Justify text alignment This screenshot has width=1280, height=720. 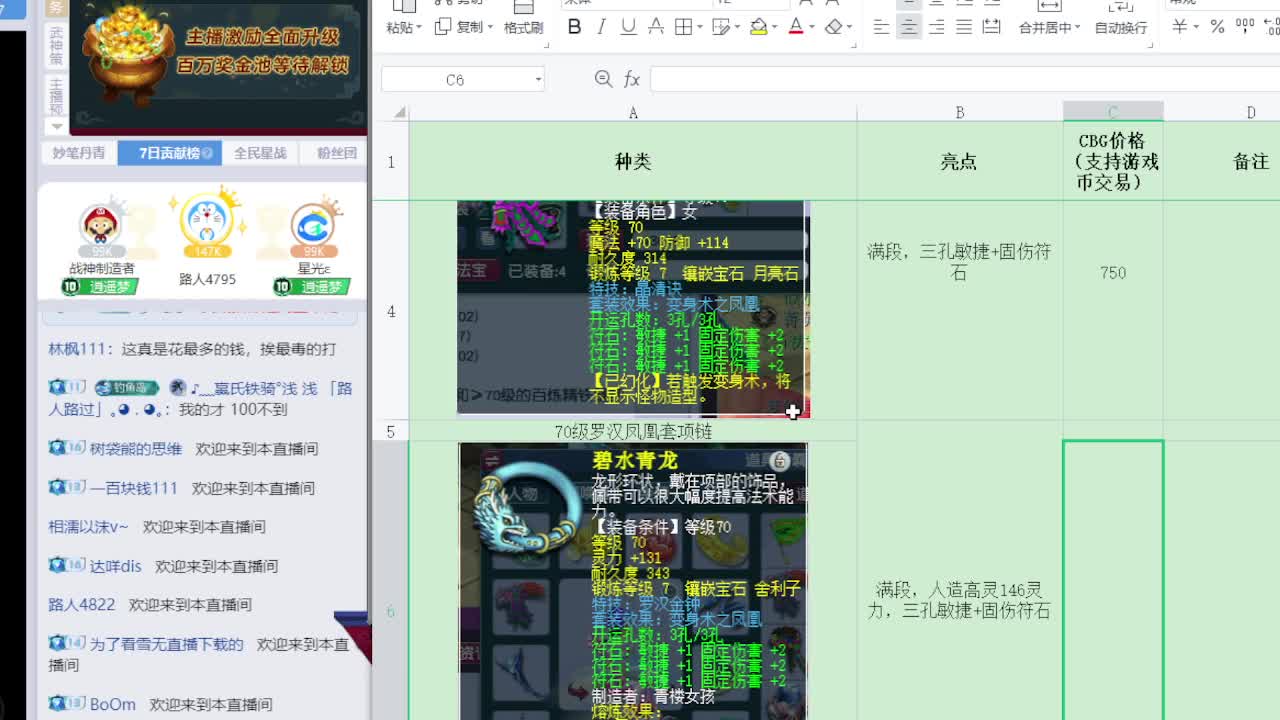[964, 27]
